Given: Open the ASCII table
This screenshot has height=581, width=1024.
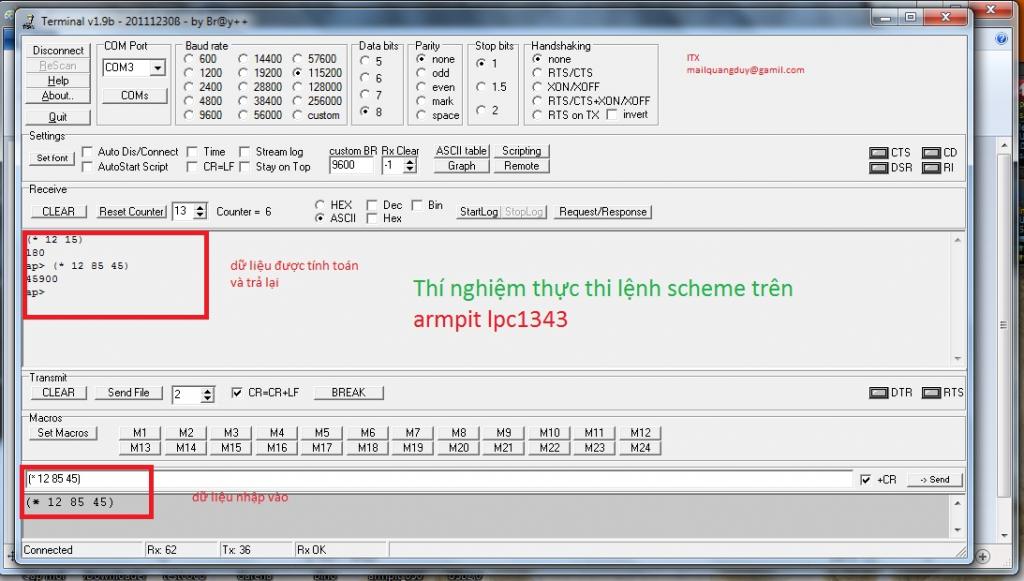Looking at the screenshot, I should (462, 151).
